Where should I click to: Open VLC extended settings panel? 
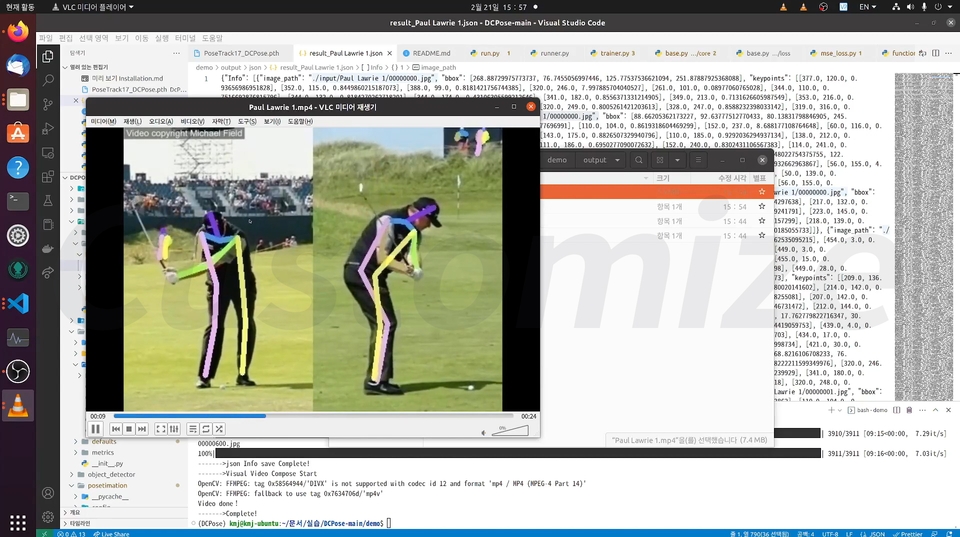(174, 429)
